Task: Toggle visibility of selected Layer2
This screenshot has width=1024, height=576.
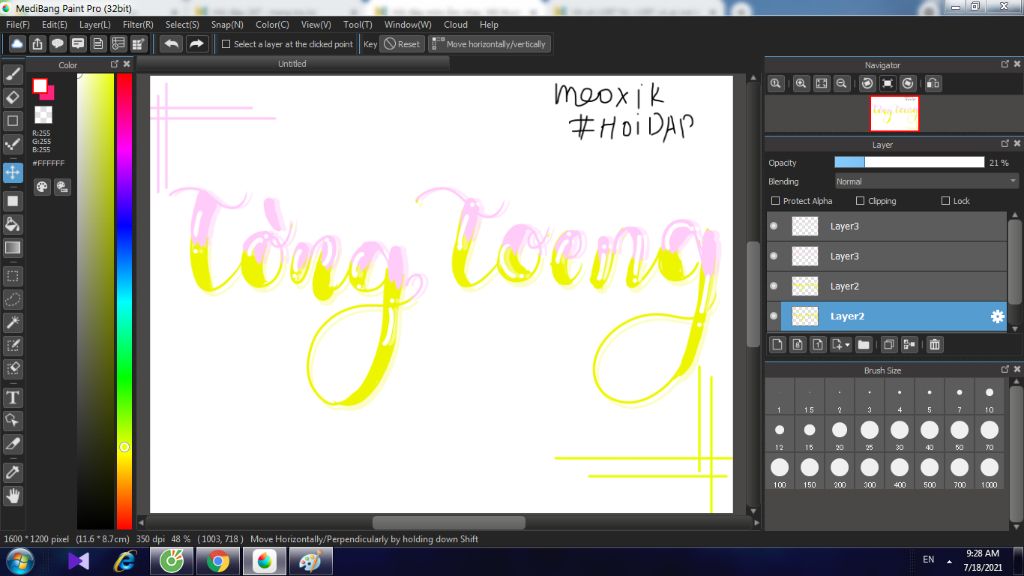Action: (774, 316)
